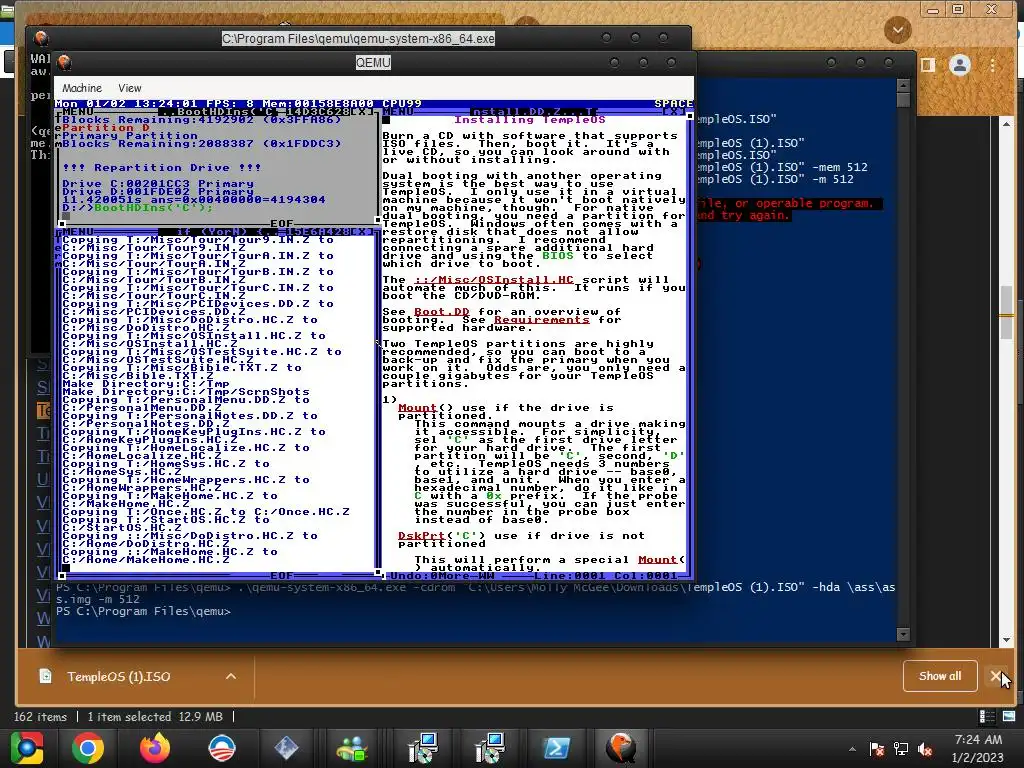Click 'Drive C:00201CC3 Primary' line
The width and height of the screenshot is (1024, 768).
pos(158,184)
